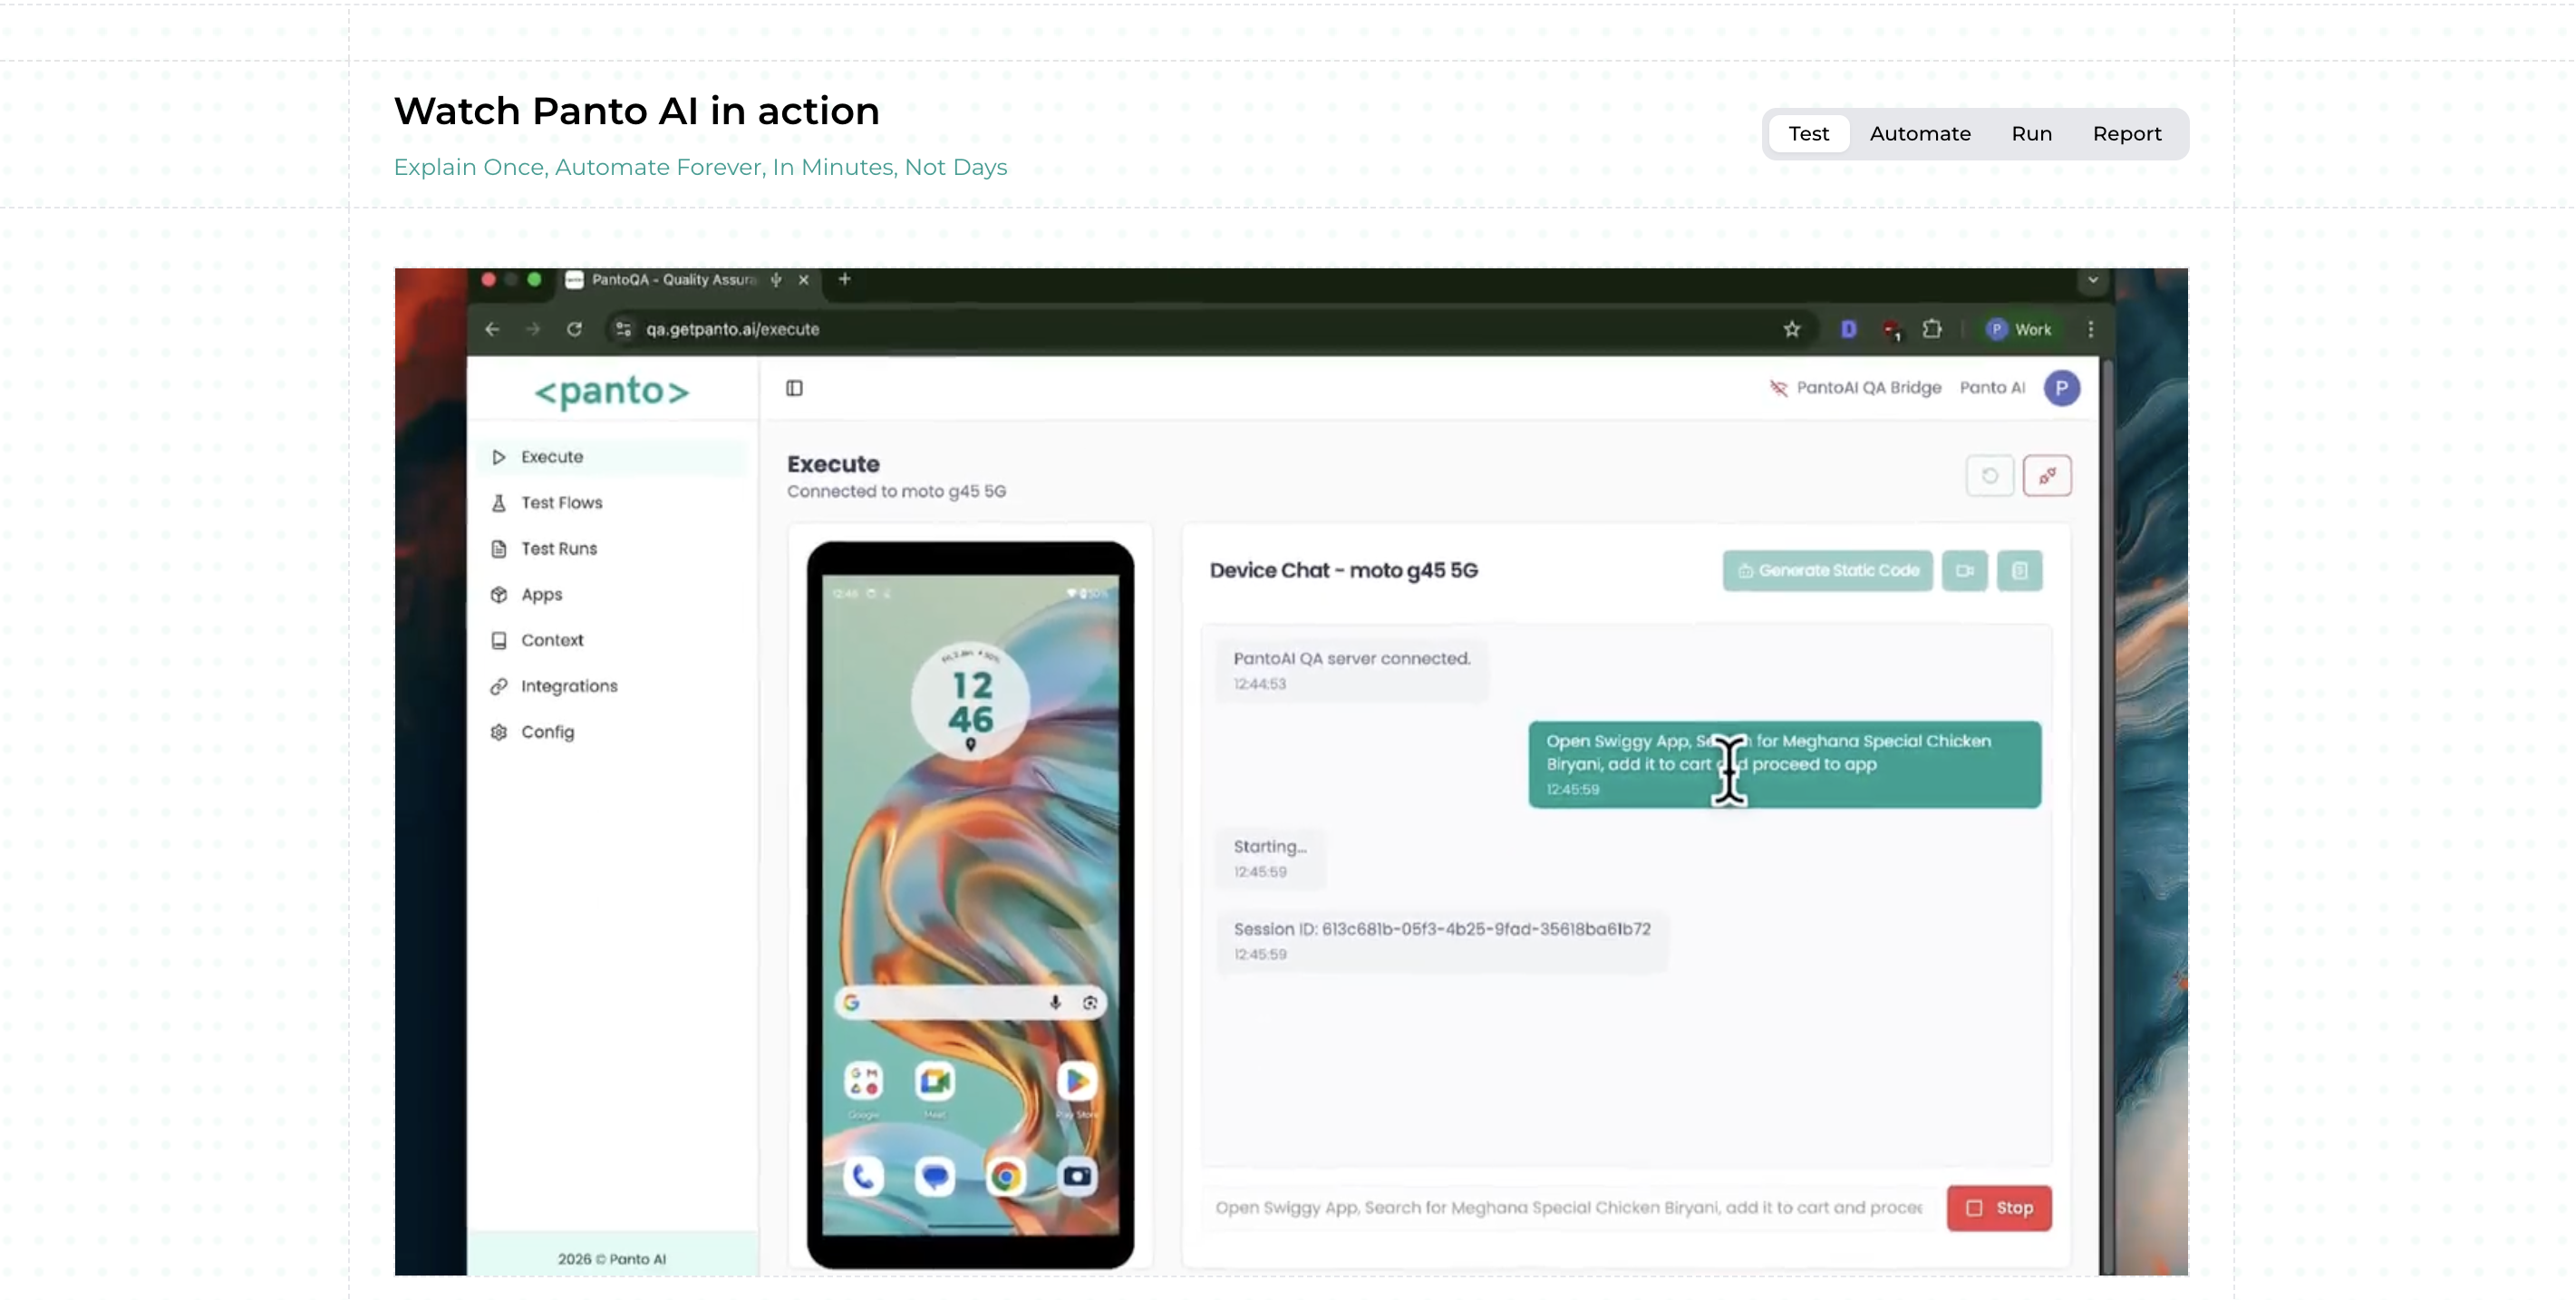Click the browser extensions puzzle icon
This screenshot has width=2576, height=1300.
pyautogui.click(x=1932, y=329)
